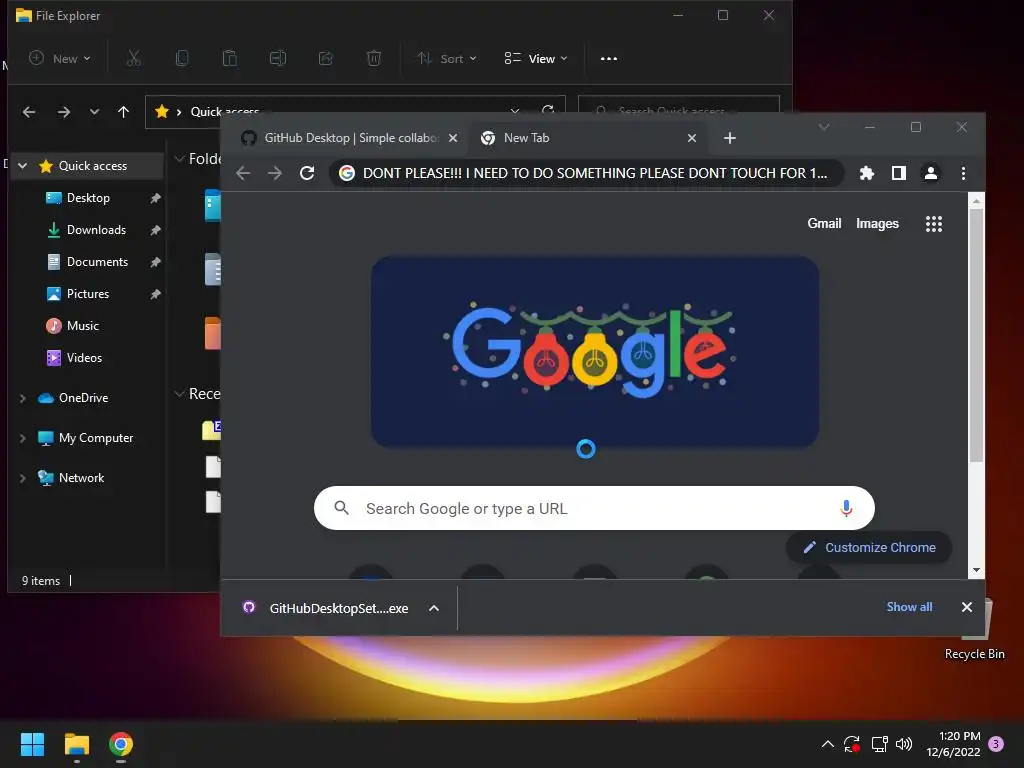
Task: Close the GitHub Desktop tab
Action: tap(453, 138)
